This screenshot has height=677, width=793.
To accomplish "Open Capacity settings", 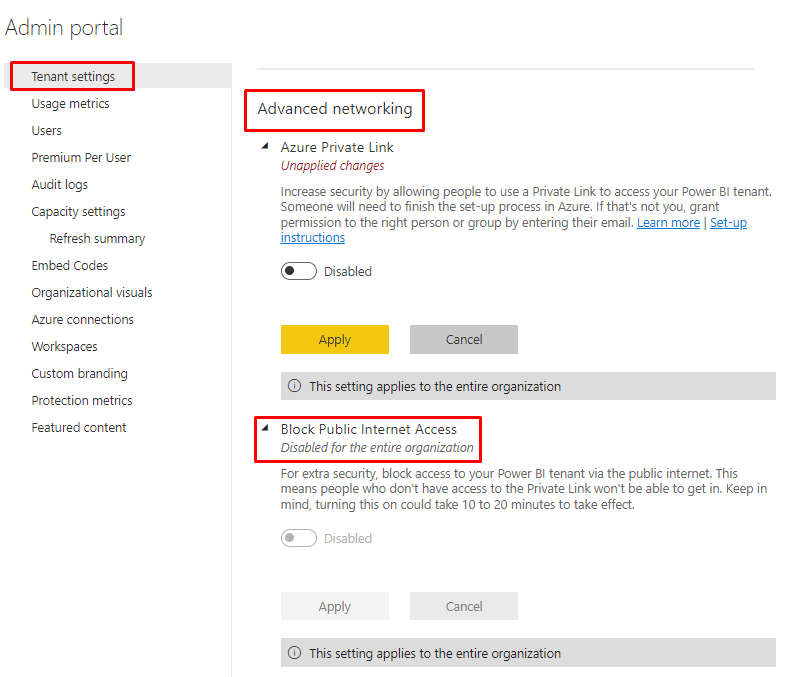I will [78, 212].
